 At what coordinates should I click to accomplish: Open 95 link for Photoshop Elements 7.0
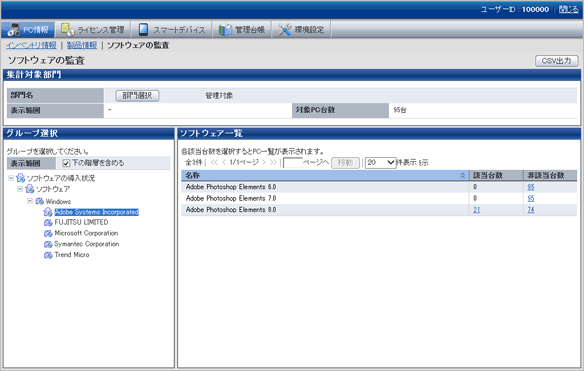[531, 199]
